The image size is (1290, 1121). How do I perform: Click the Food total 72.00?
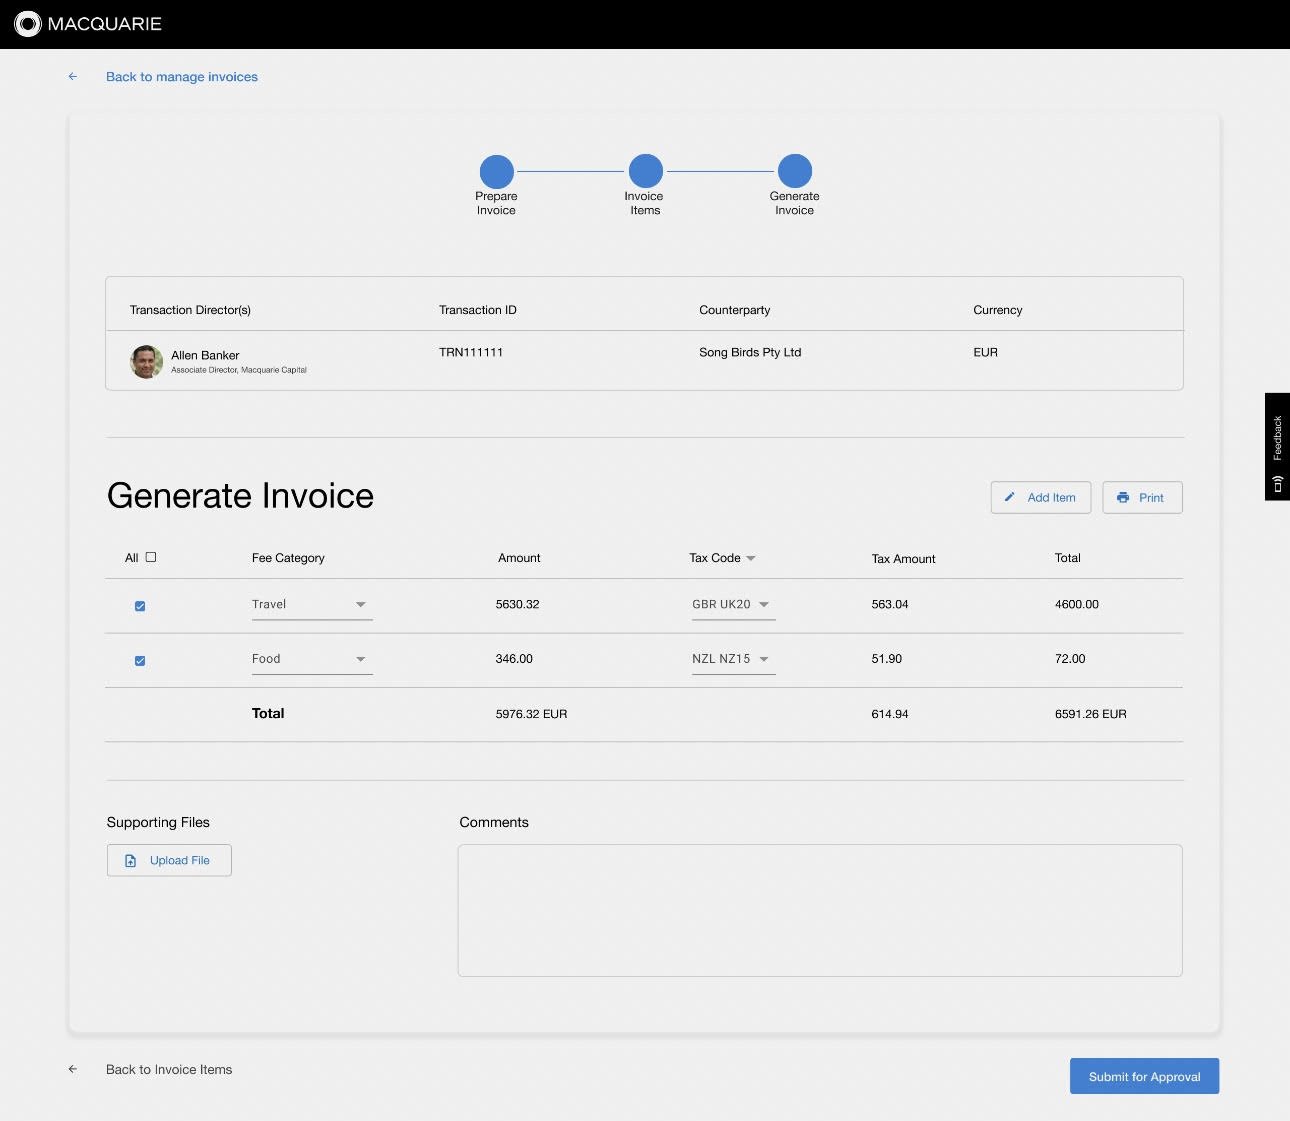coord(1070,659)
